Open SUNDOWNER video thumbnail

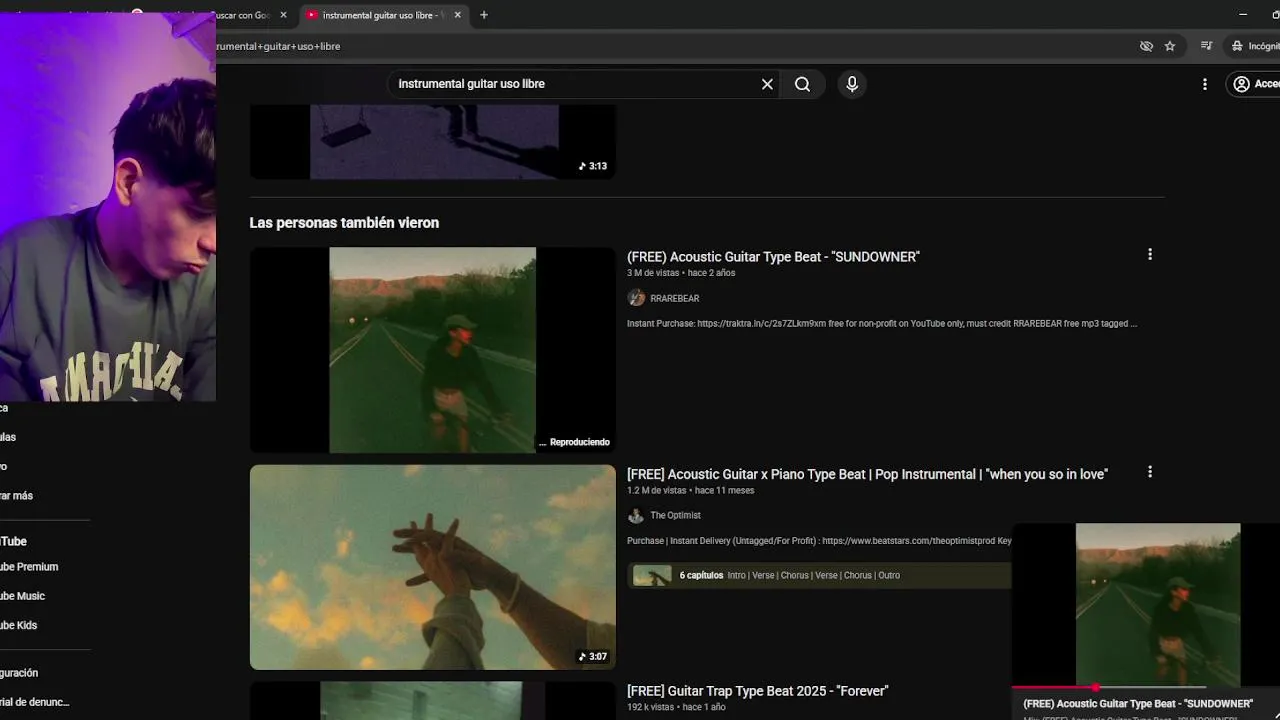pos(432,350)
